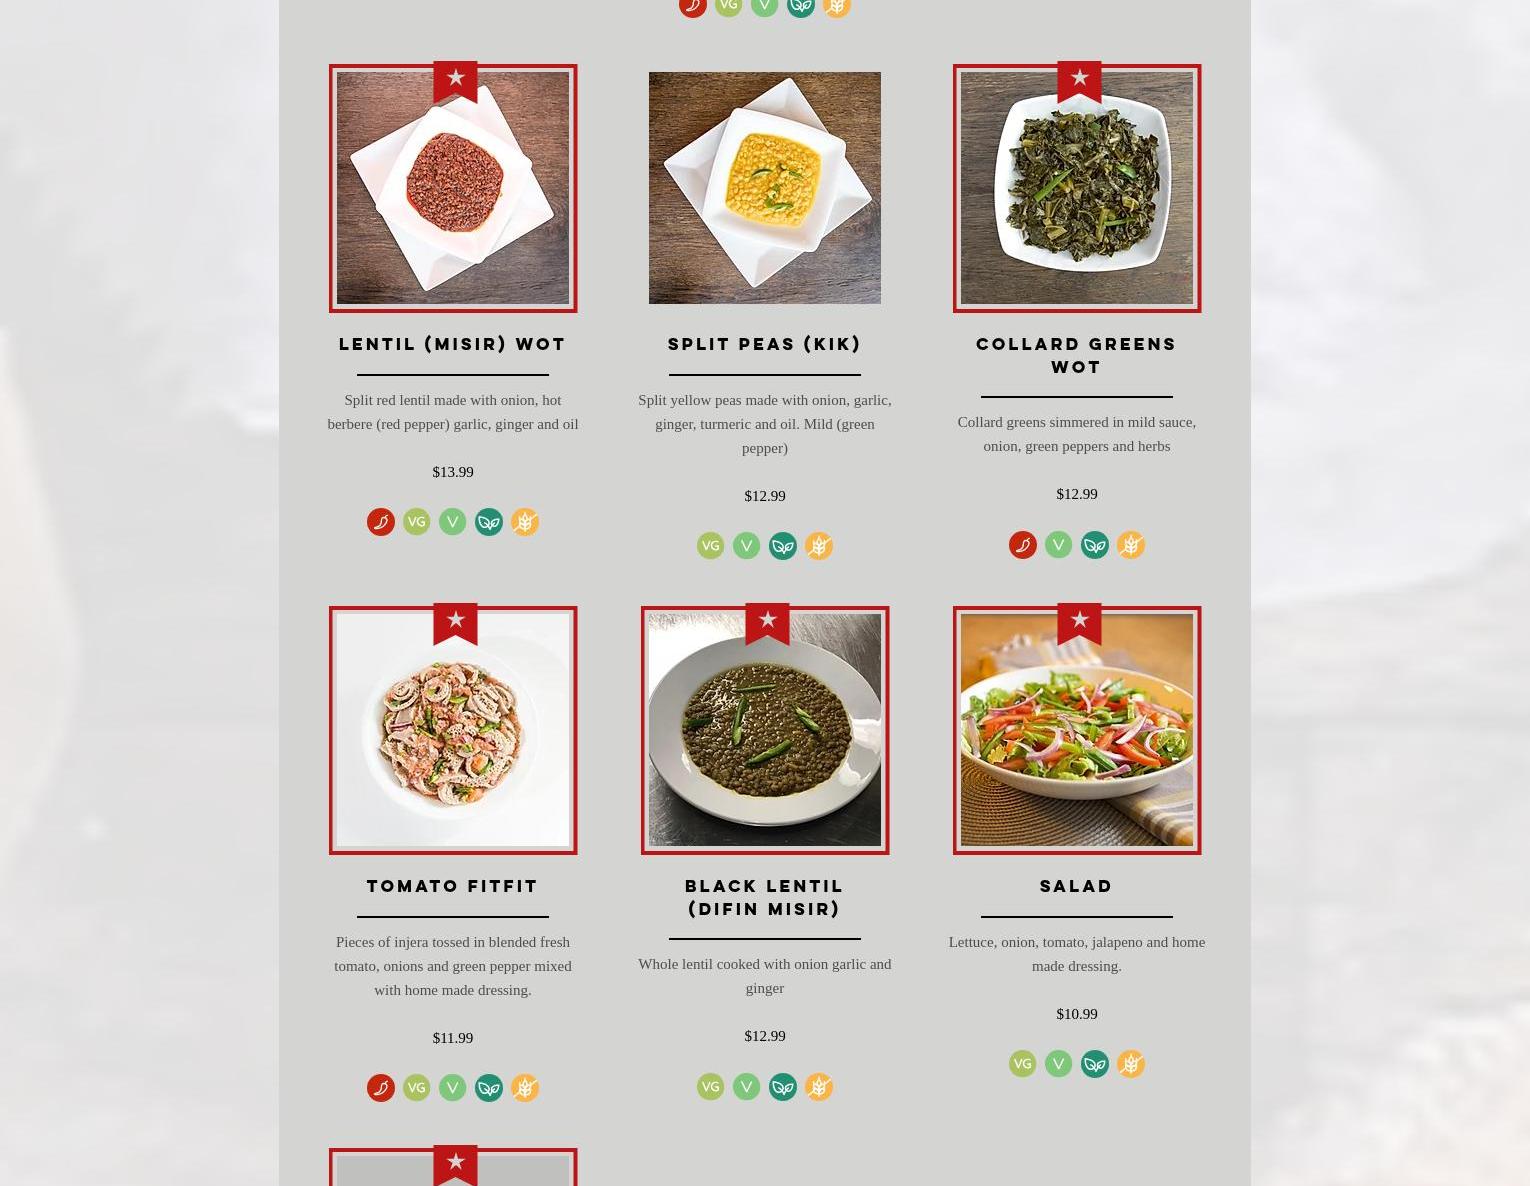This screenshot has height=1186, width=1530.
Task: Click the gluten wheat icon under Collard Greens Wot
Action: (1131, 545)
